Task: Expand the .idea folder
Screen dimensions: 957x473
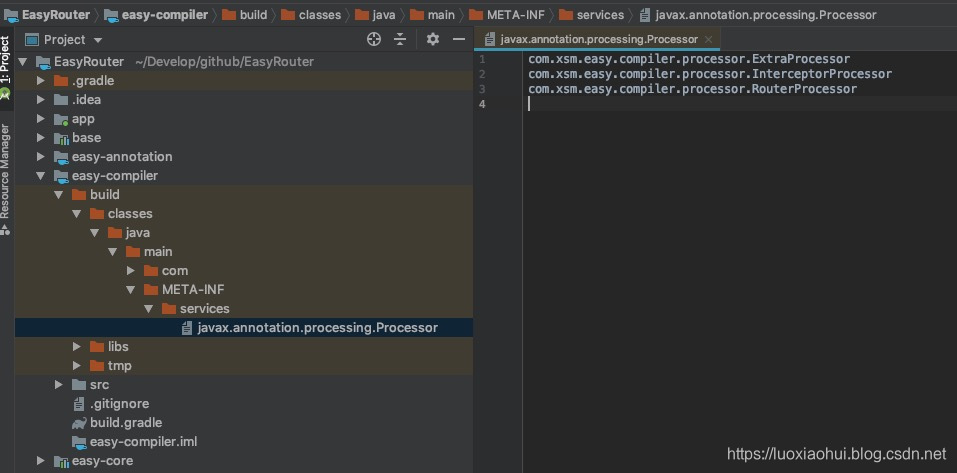Action: point(41,99)
